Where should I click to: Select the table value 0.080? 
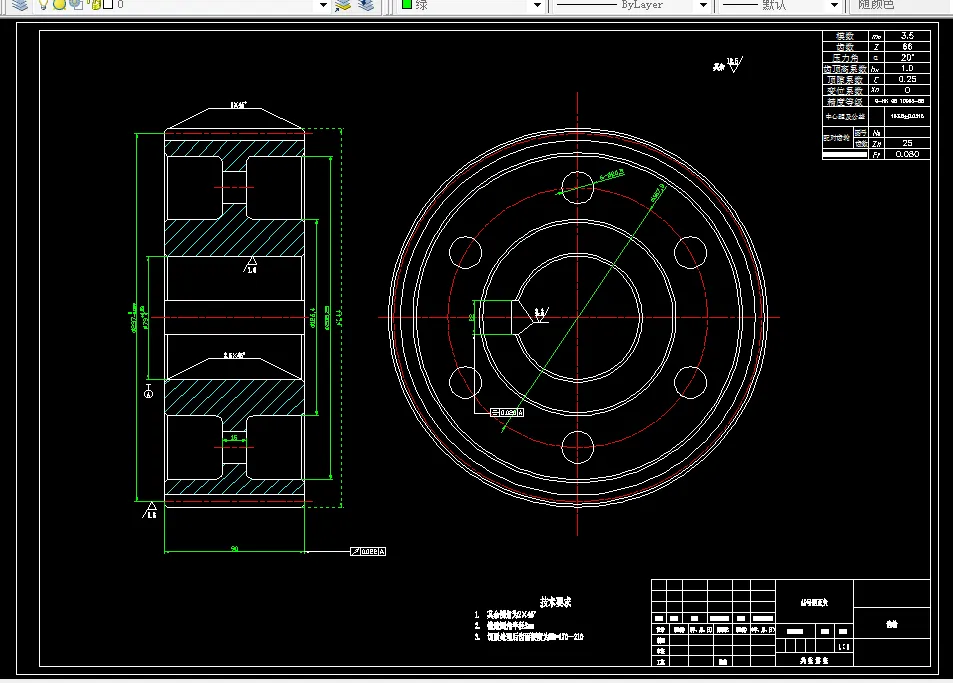[907, 154]
